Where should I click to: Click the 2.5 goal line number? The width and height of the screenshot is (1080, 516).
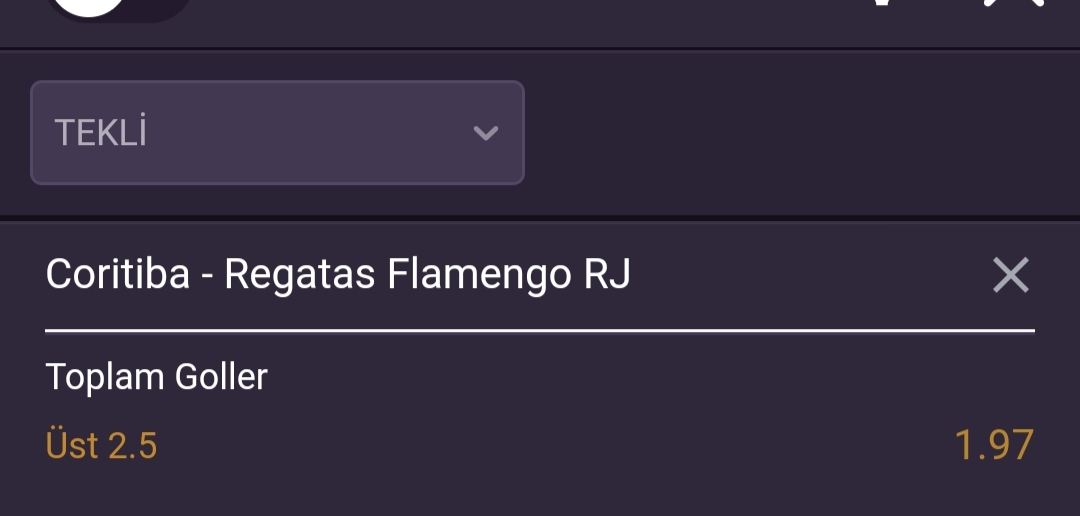pyautogui.click(x=133, y=445)
